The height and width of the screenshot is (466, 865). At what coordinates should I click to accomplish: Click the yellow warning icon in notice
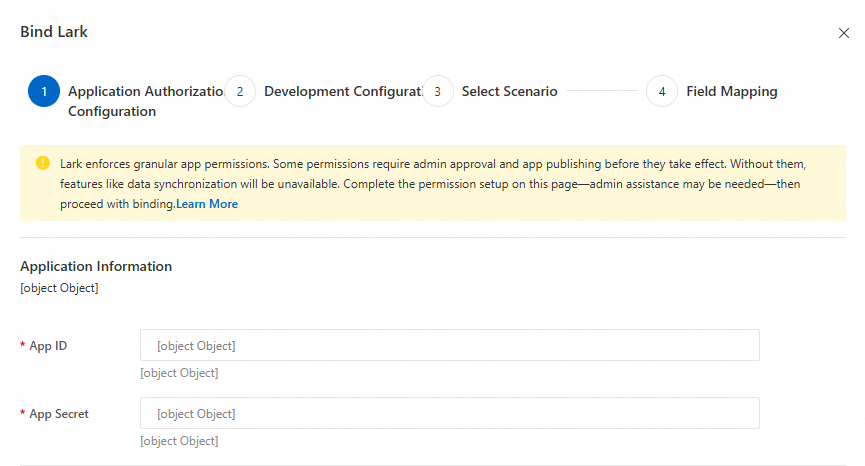click(x=42, y=163)
